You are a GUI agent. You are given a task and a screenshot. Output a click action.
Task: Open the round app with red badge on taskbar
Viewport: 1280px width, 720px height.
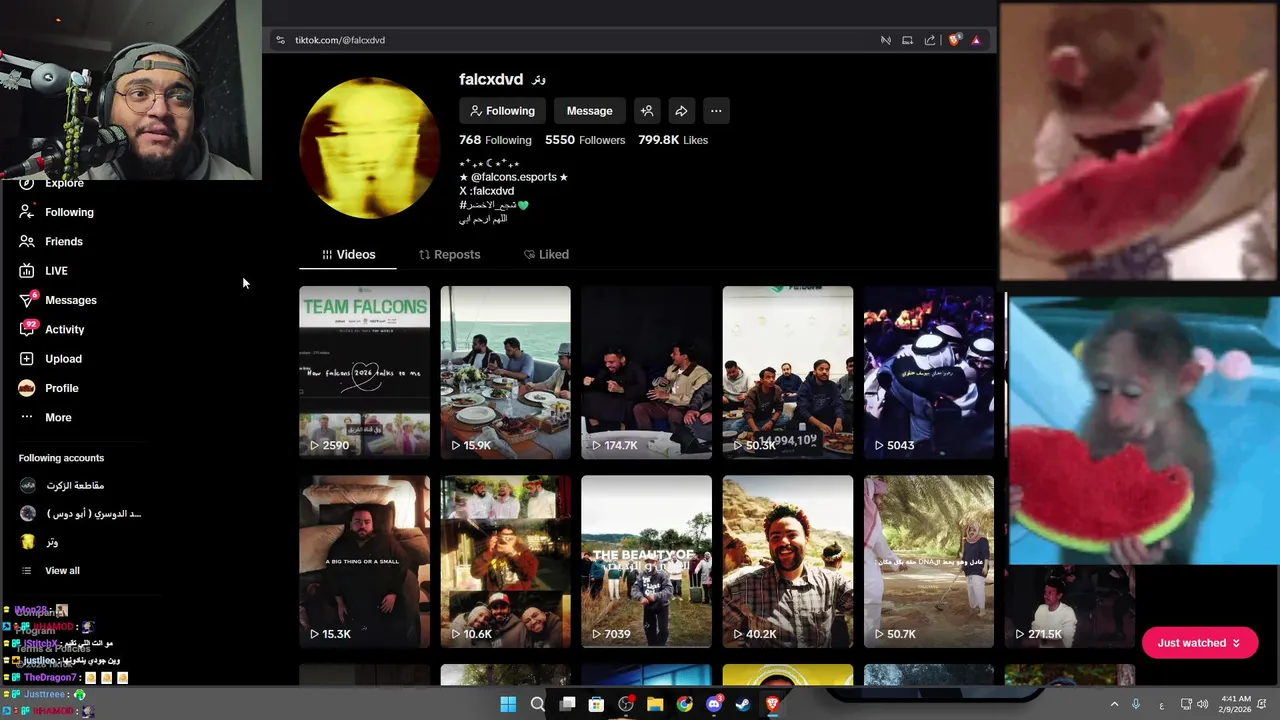click(x=626, y=704)
